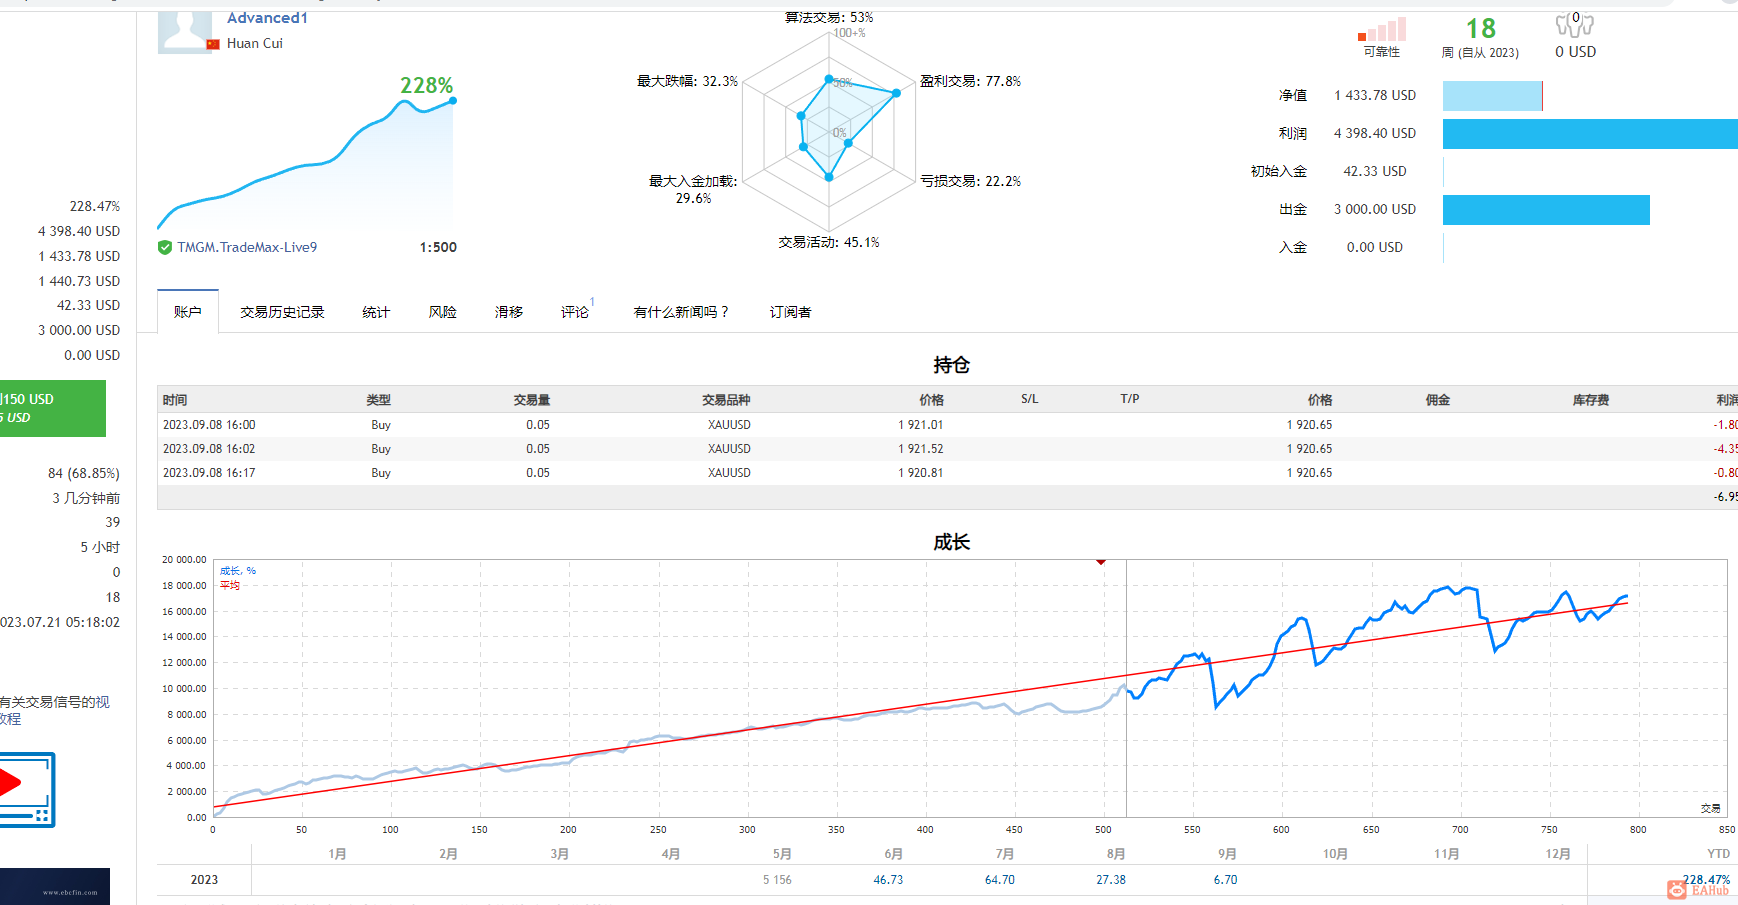Click the 算法交易 53% radar label
The height and width of the screenshot is (905, 1738).
tap(829, 17)
